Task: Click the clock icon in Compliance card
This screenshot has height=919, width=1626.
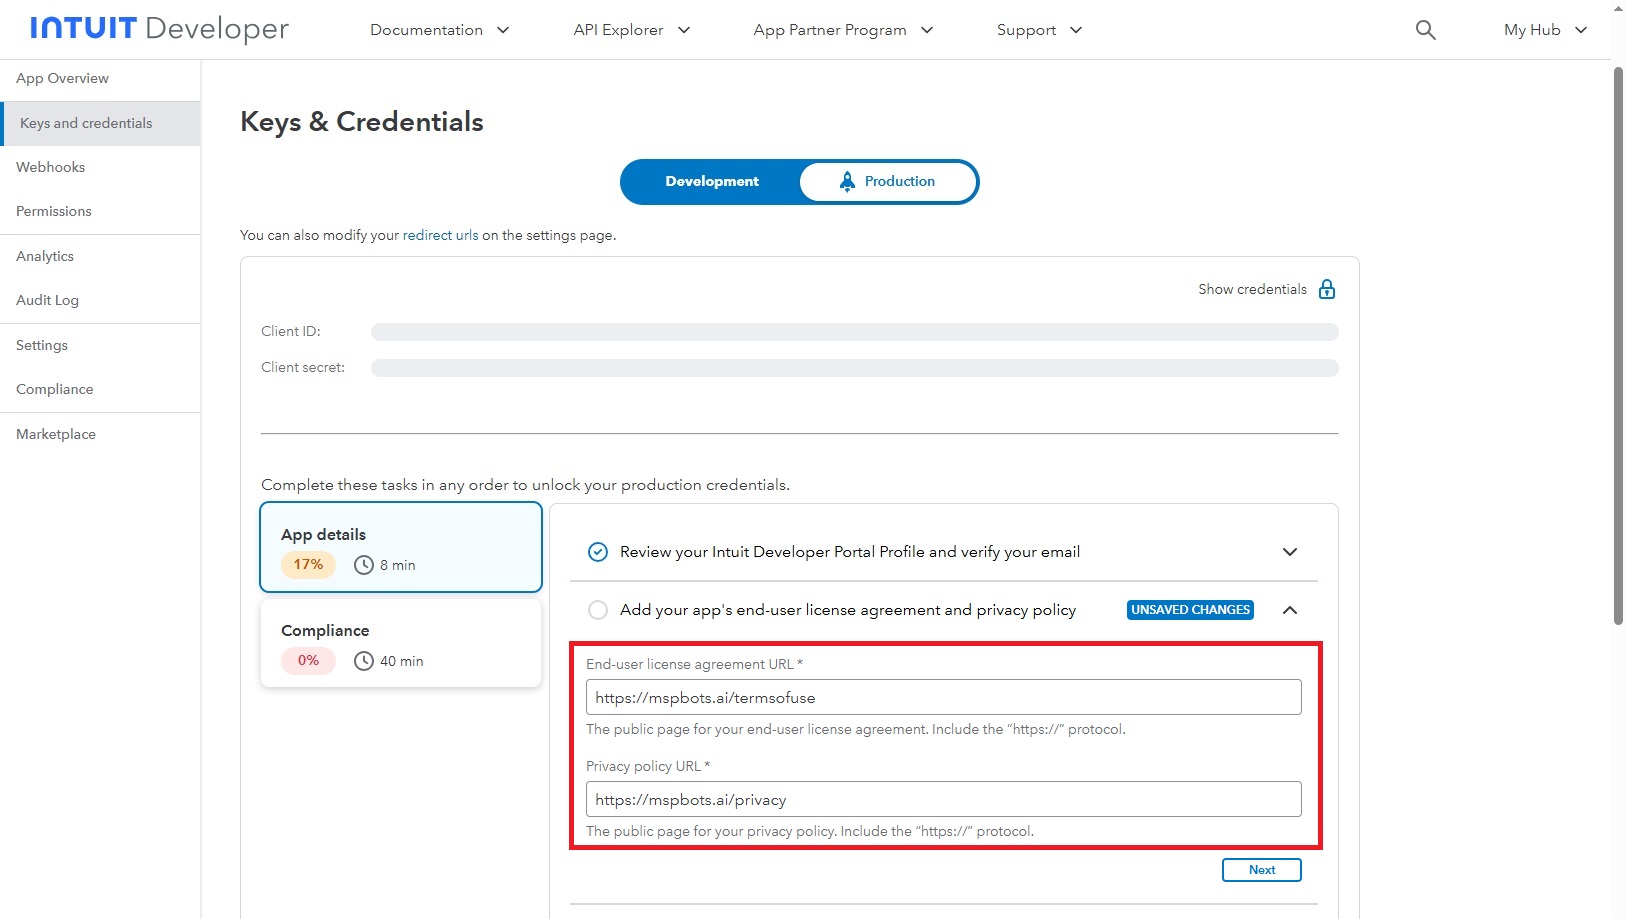Action: pyautogui.click(x=364, y=661)
